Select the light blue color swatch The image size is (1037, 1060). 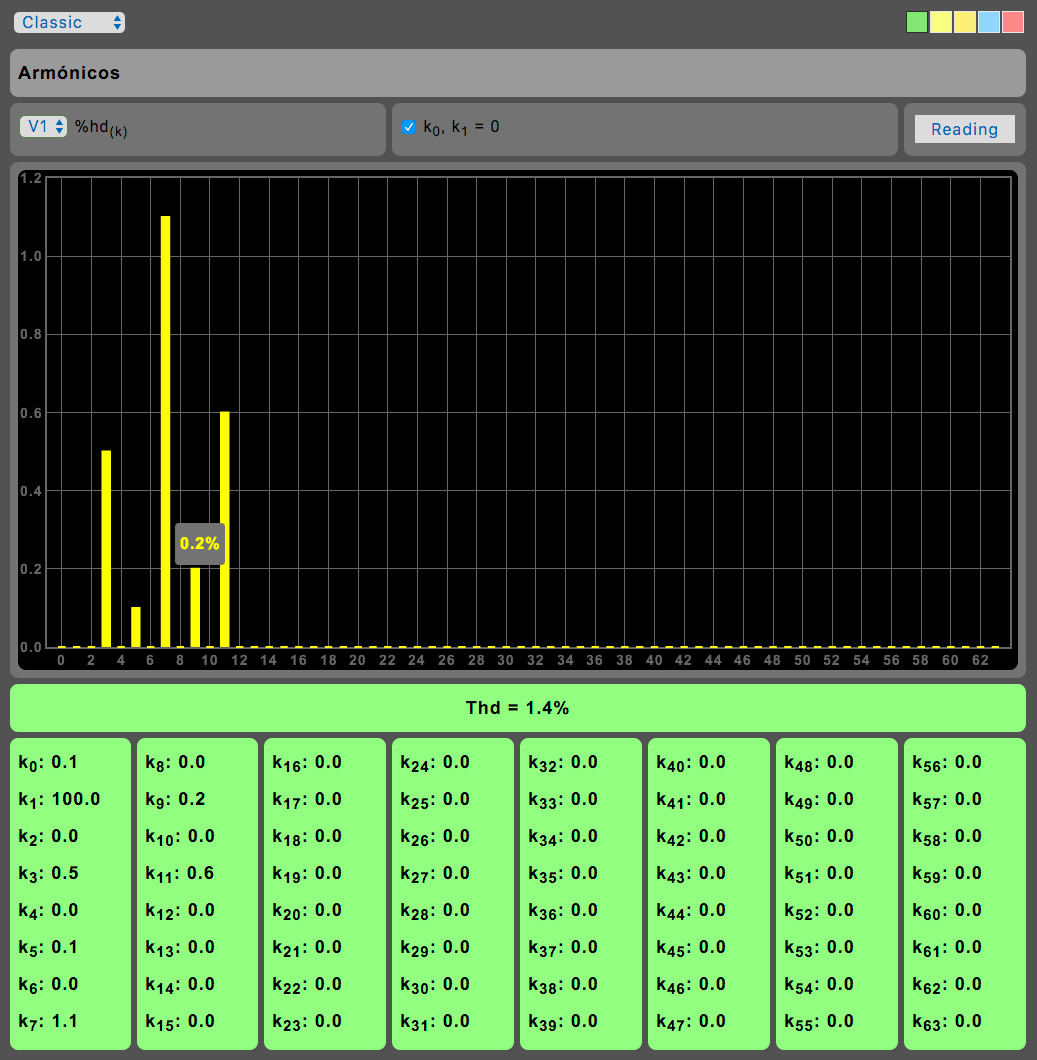988,22
